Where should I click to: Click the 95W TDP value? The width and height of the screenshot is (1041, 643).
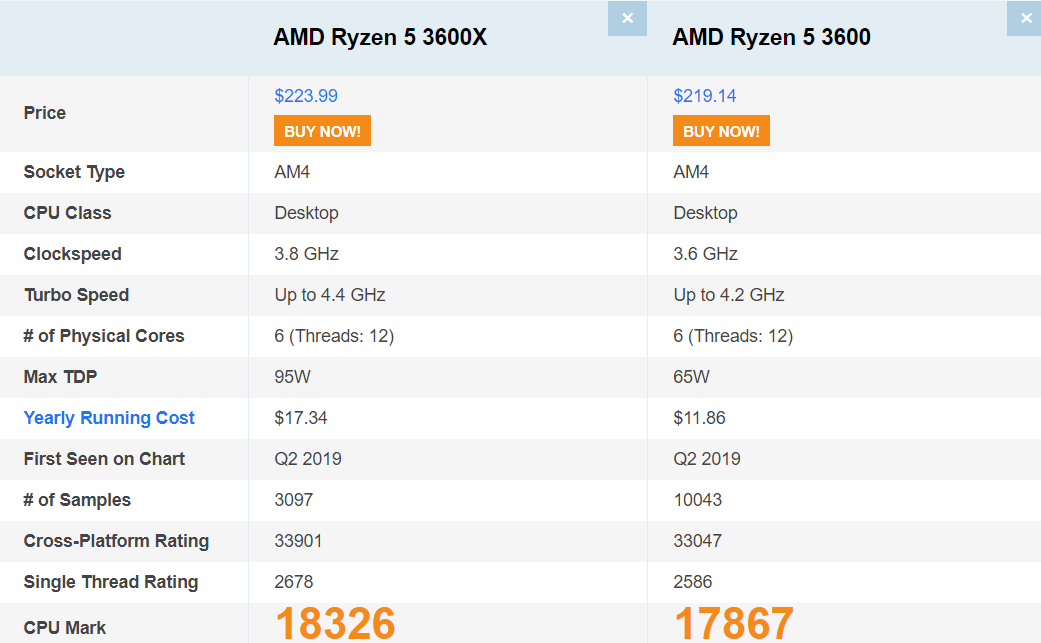(x=292, y=377)
